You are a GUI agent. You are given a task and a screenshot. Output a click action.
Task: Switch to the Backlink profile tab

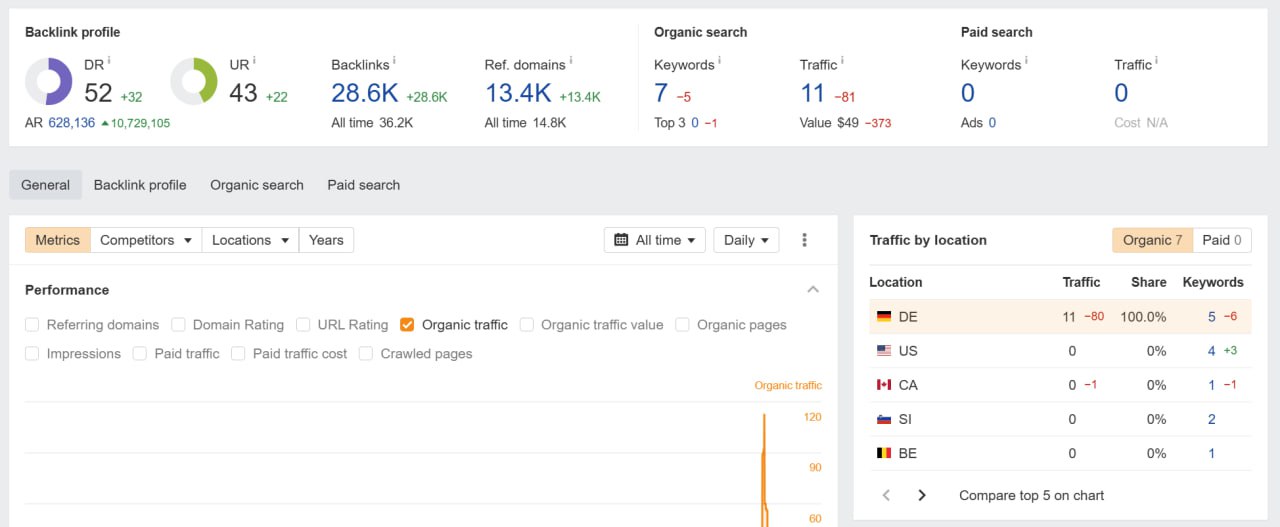(x=140, y=185)
